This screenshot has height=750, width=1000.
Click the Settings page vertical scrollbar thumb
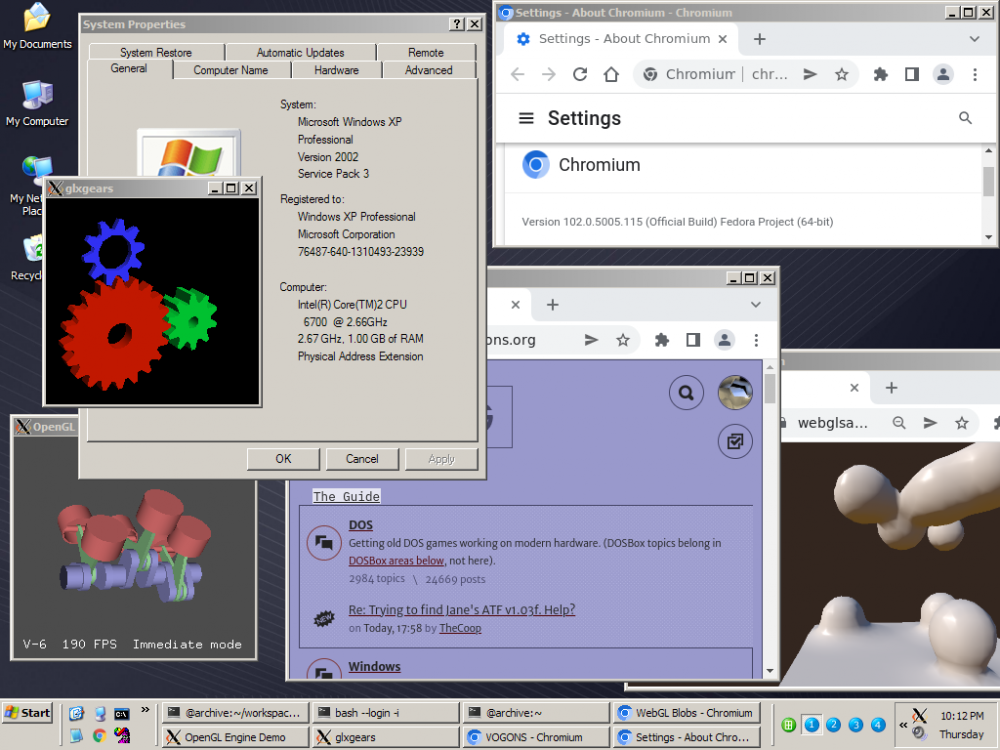coord(988,181)
